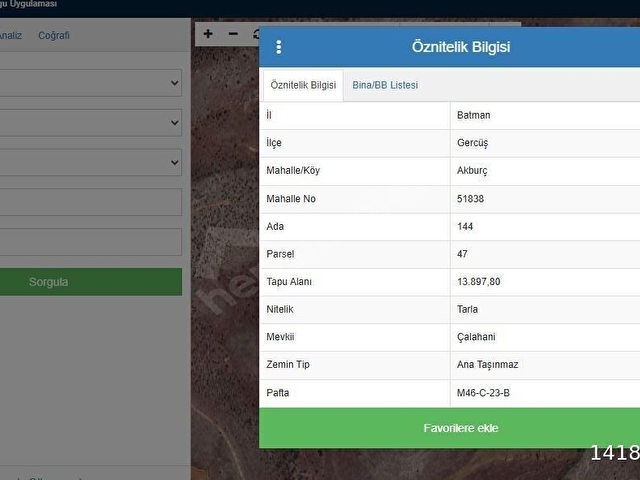Click the 'Mahalle/Köy' row label

(x=293, y=171)
